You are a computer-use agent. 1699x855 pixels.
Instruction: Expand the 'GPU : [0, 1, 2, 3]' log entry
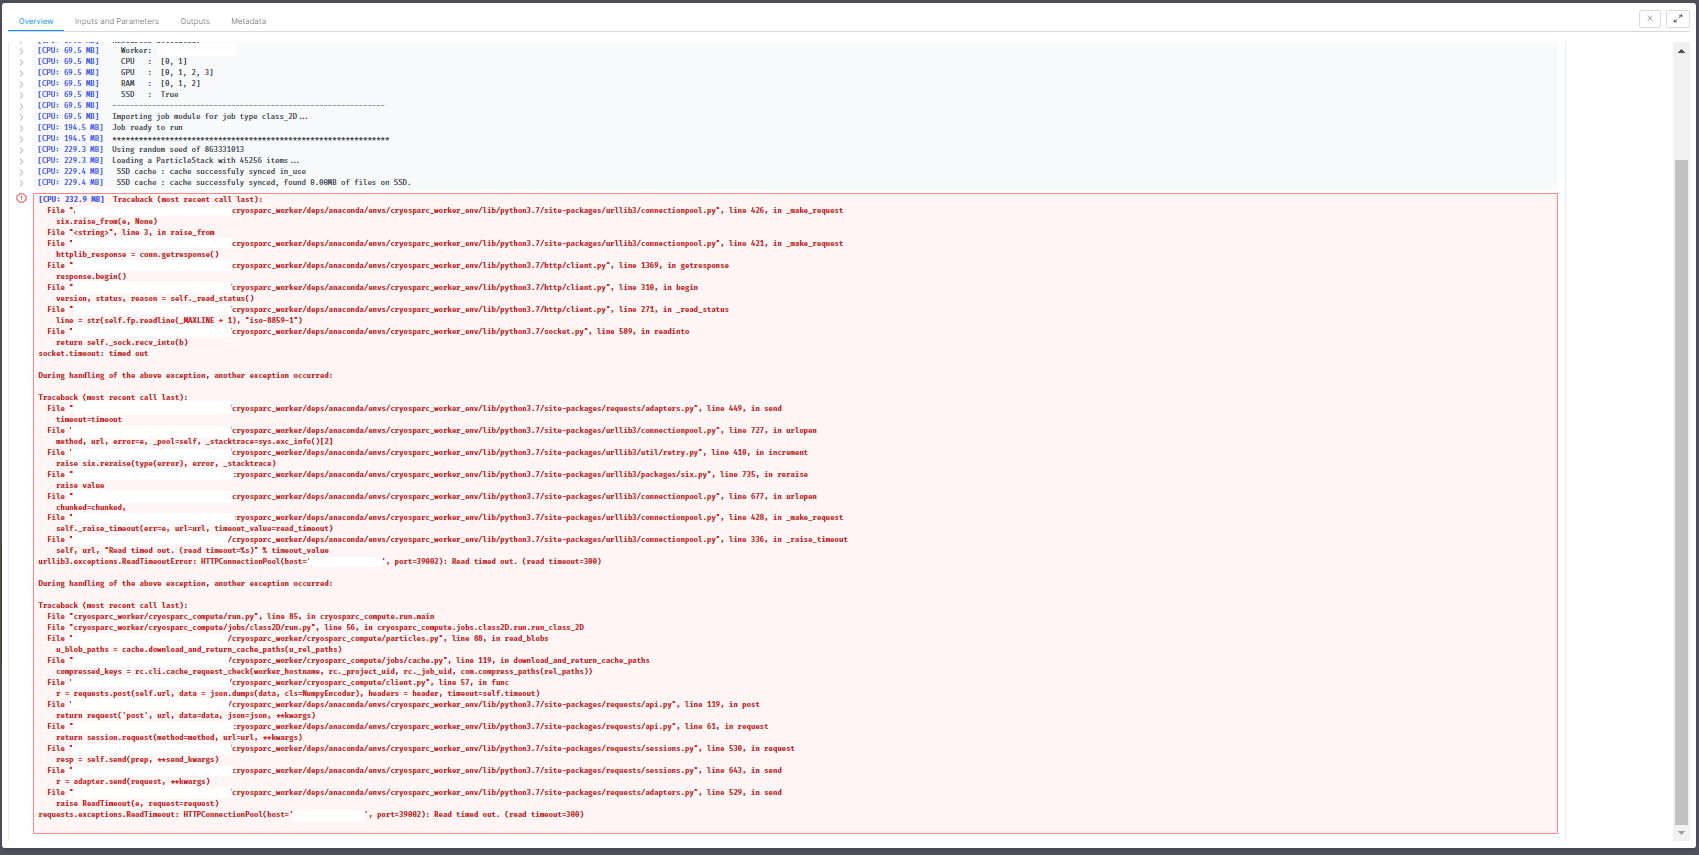coord(21,73)
